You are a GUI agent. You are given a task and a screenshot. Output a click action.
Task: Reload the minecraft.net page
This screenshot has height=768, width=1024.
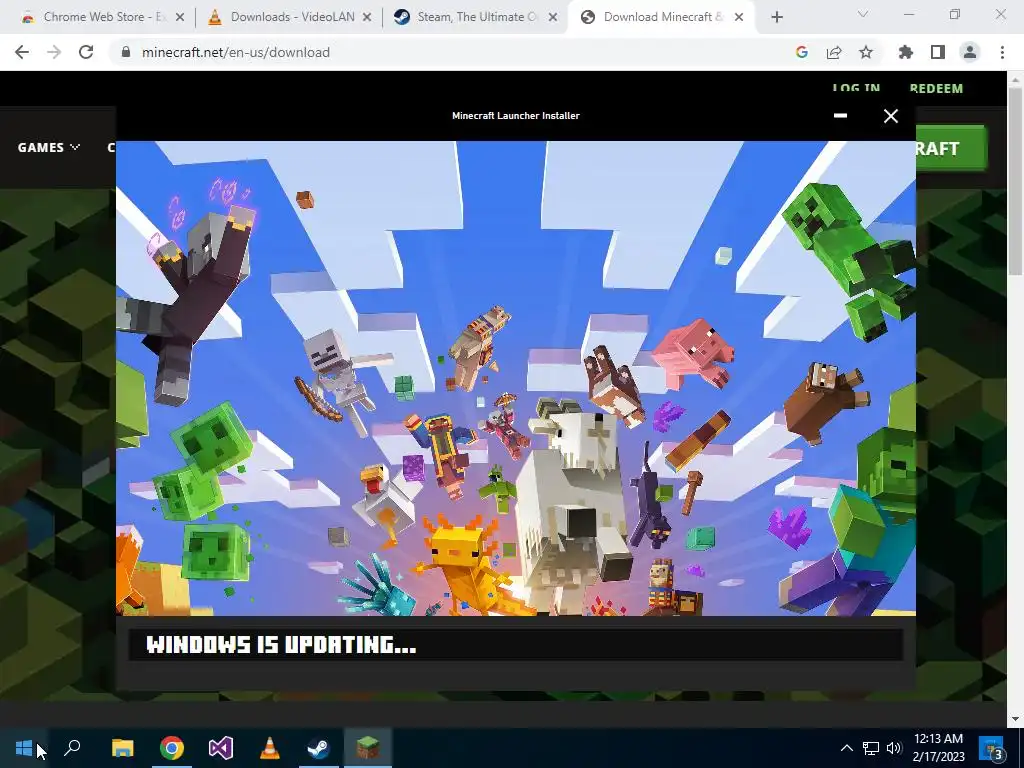pos(86,52)
